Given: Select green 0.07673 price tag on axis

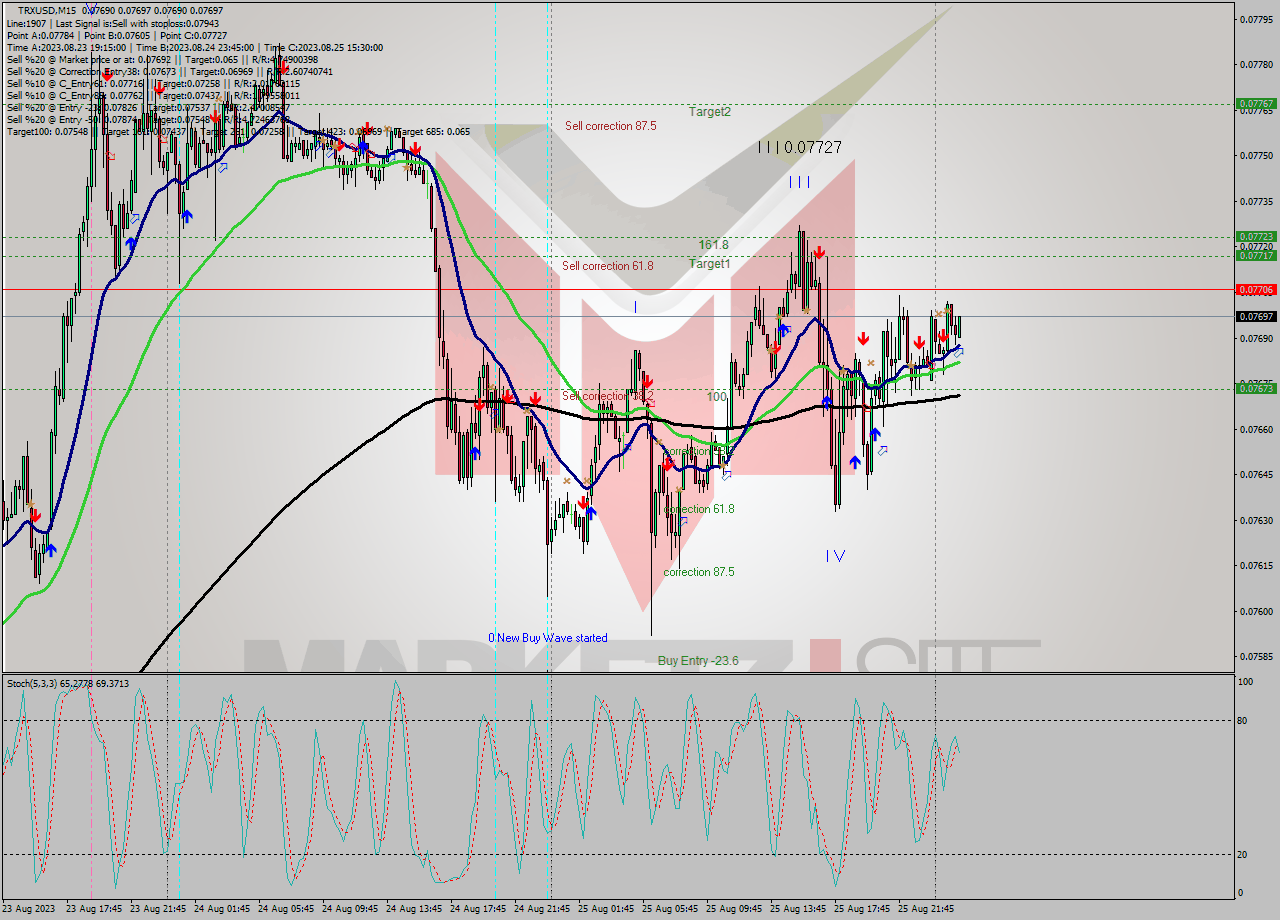Looking at the screenshot, I should pyautogui.click(x=1256, y=389).
